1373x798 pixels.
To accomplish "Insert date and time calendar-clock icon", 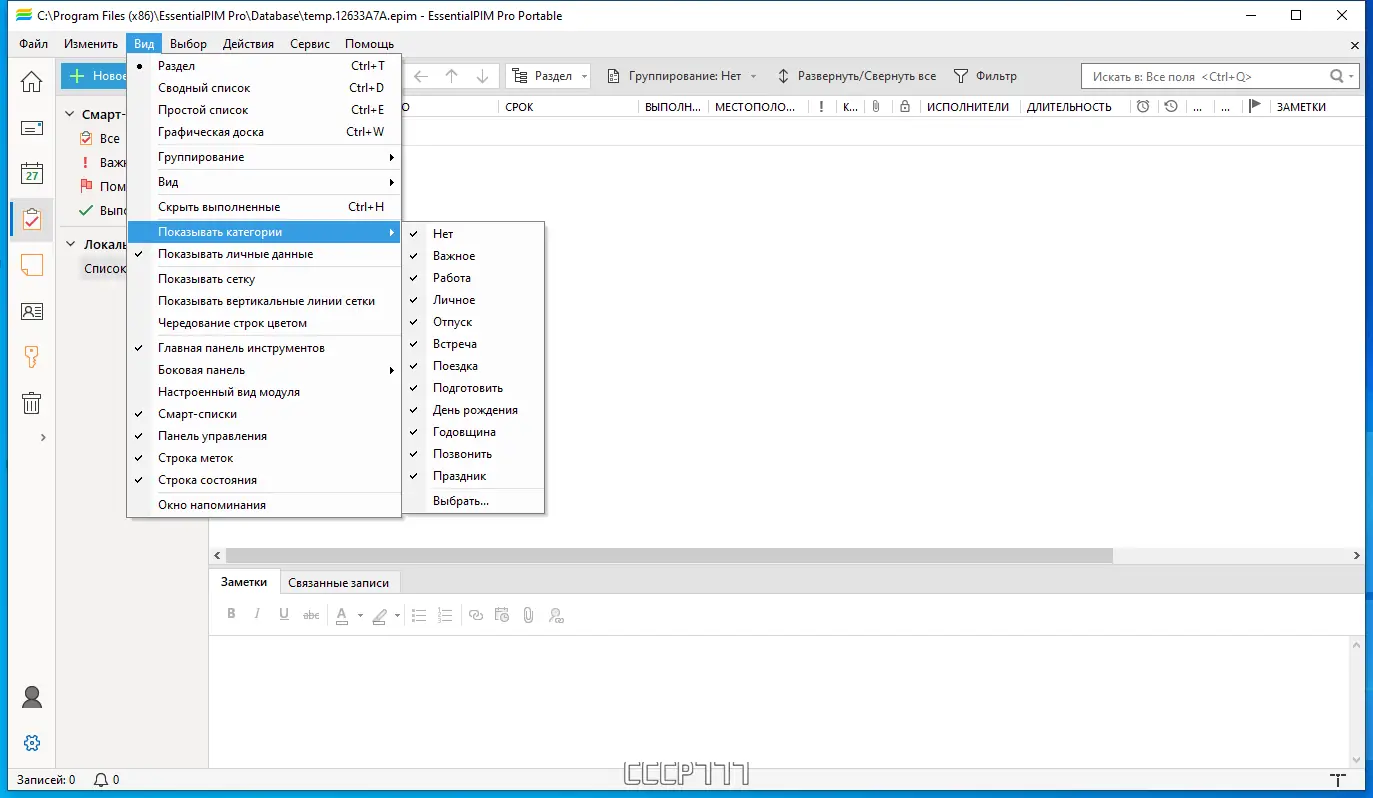I will coord(502,615).
